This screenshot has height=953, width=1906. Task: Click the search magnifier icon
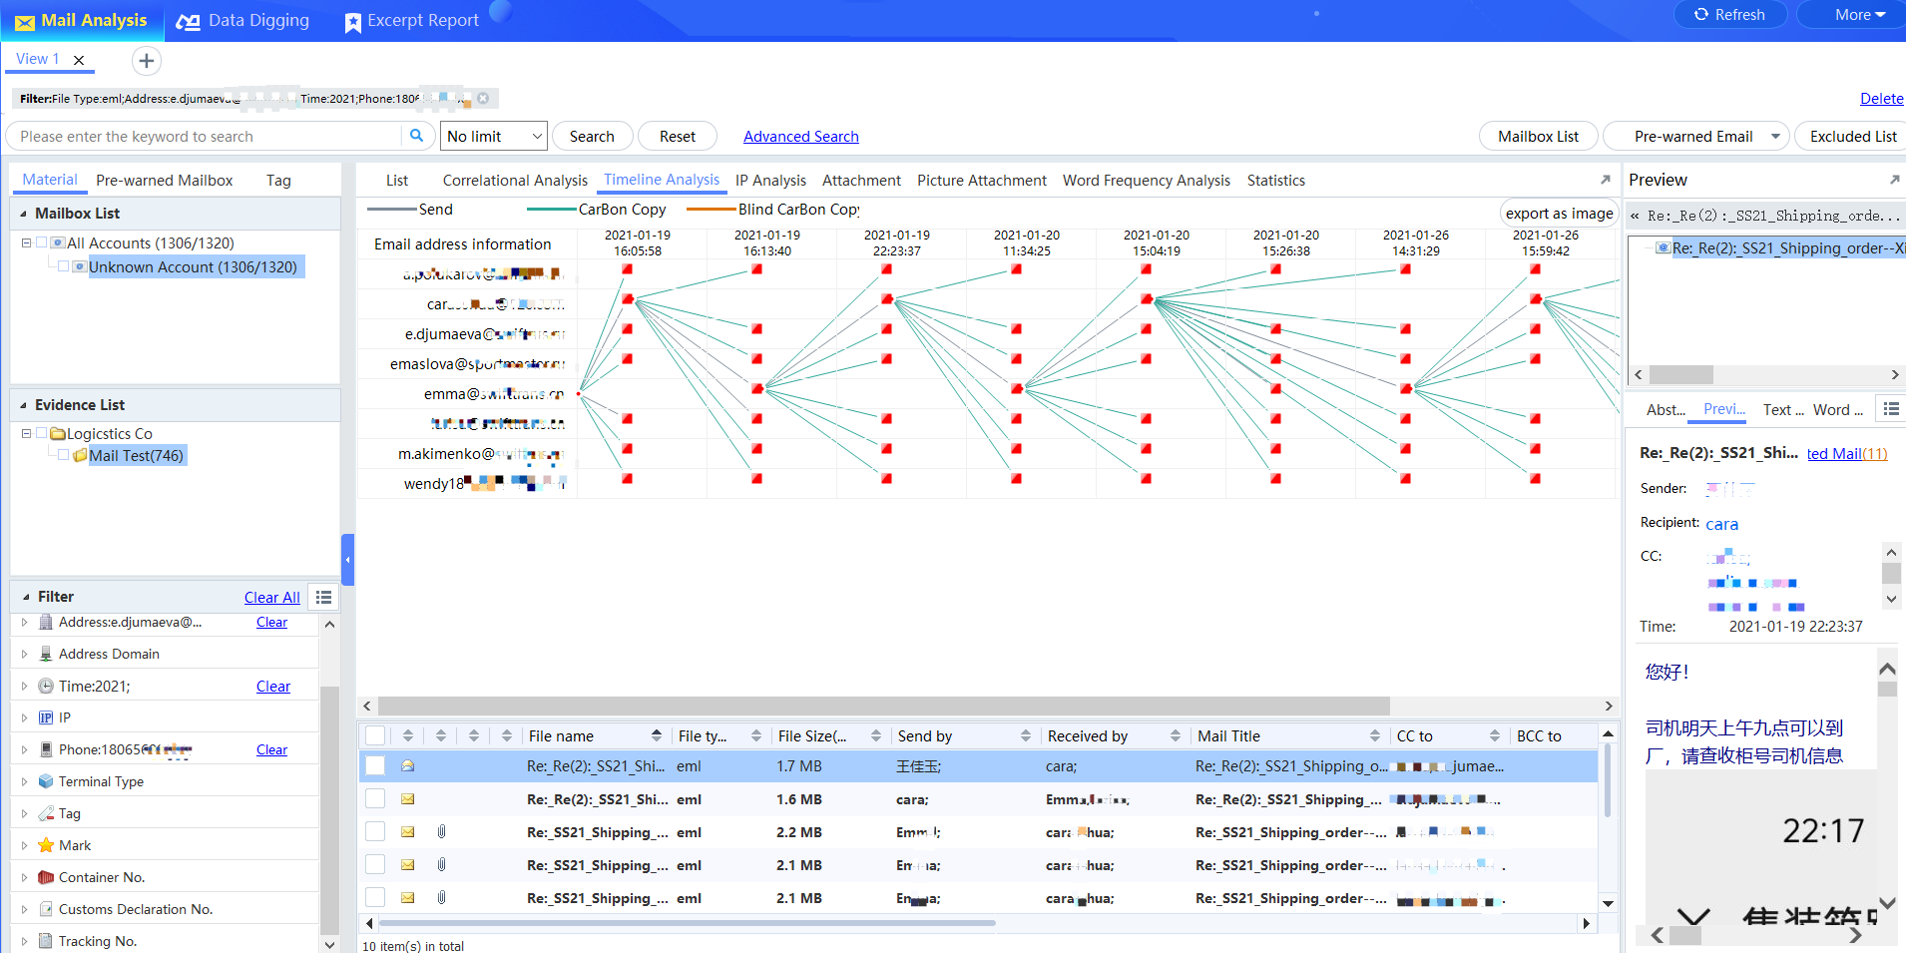point(417,135)
